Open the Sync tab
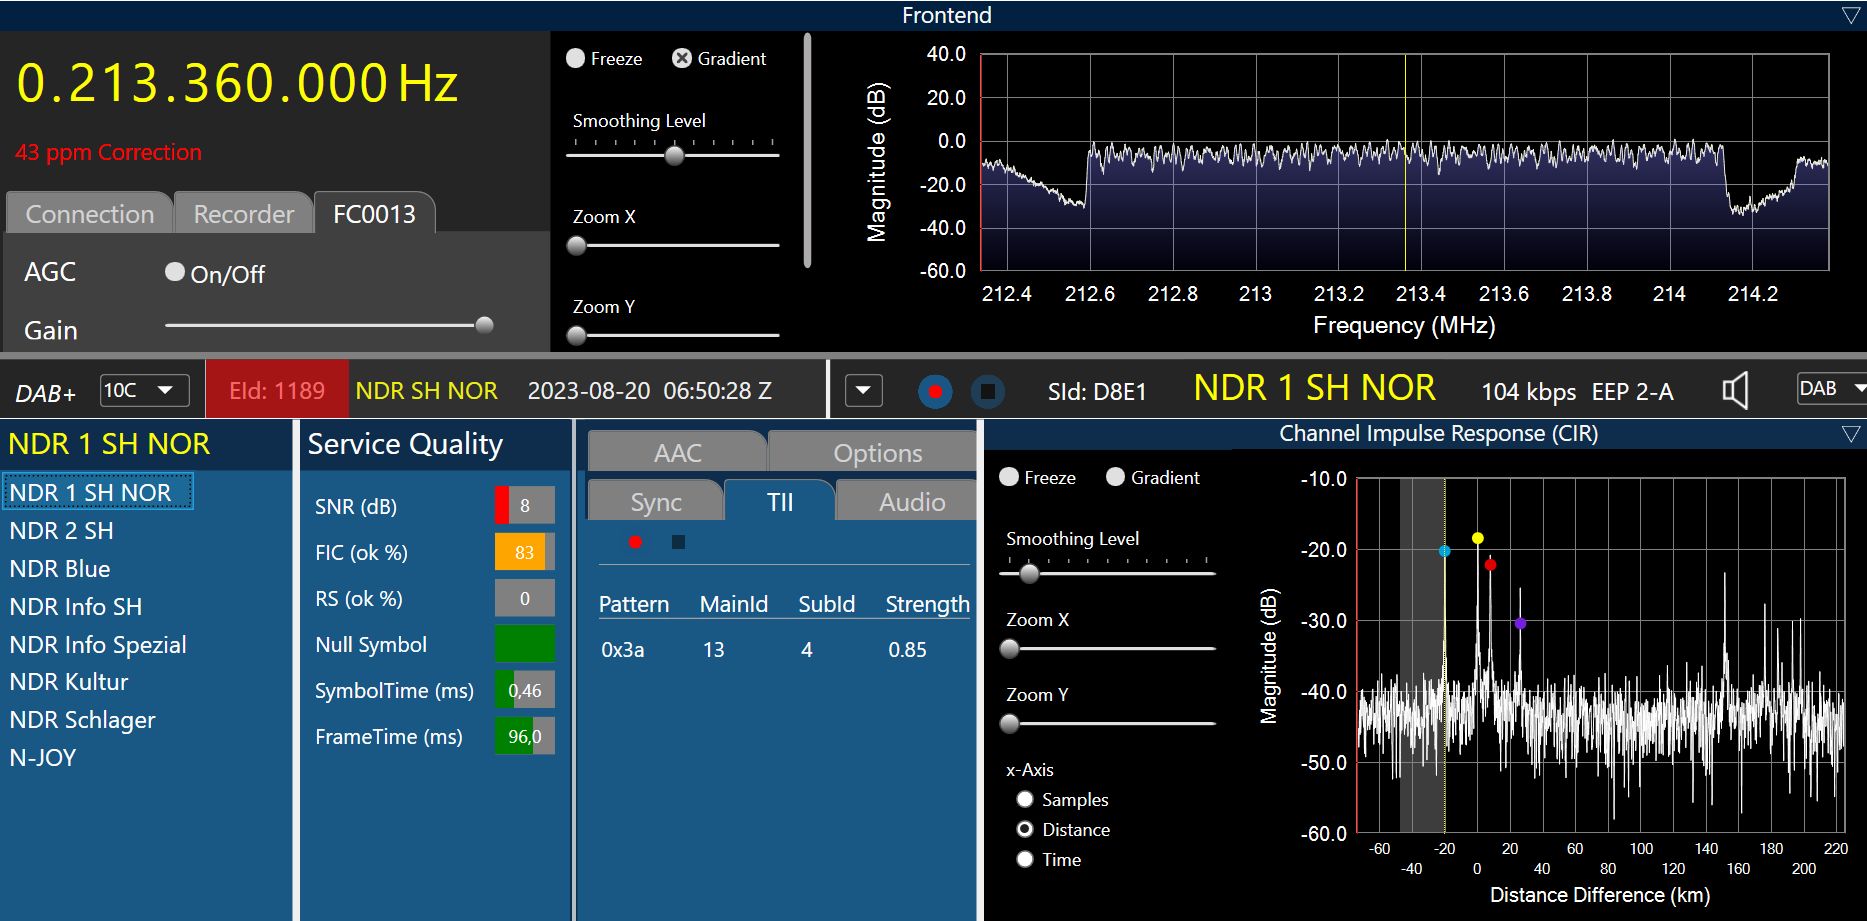 pos(655,502)
